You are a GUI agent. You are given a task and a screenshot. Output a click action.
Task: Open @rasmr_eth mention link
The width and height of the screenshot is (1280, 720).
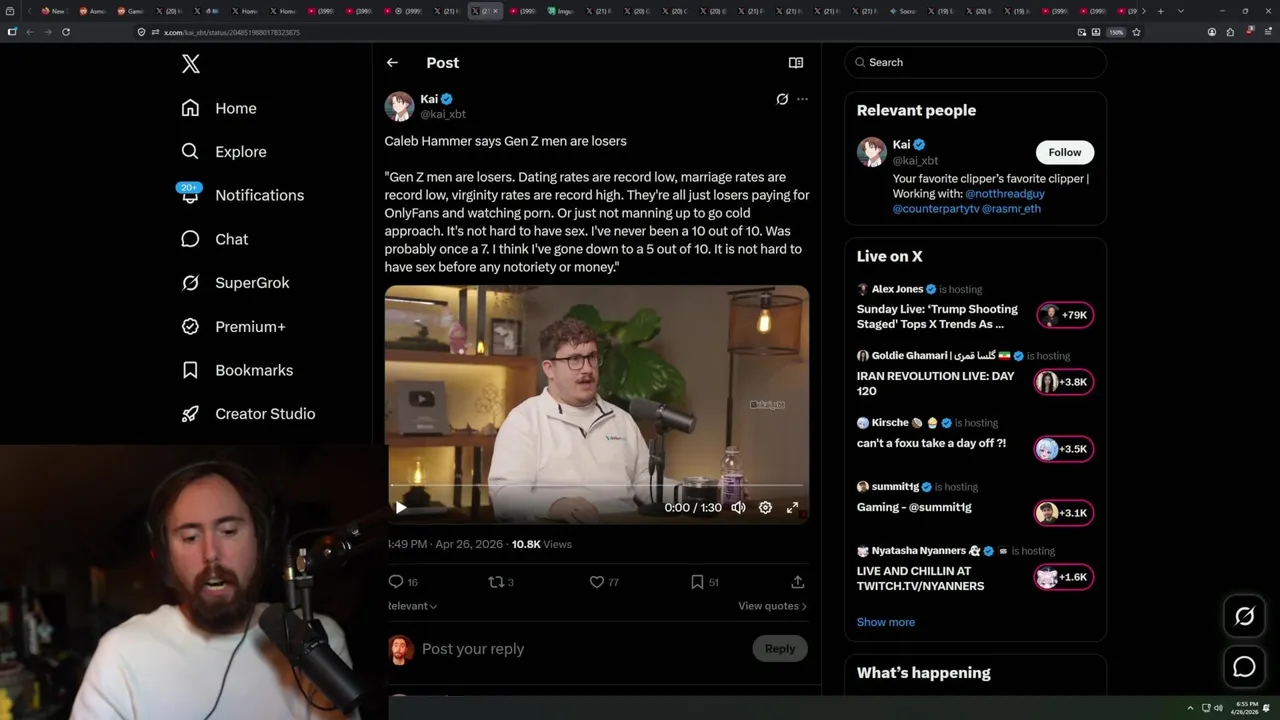(x=1012, y=209)
